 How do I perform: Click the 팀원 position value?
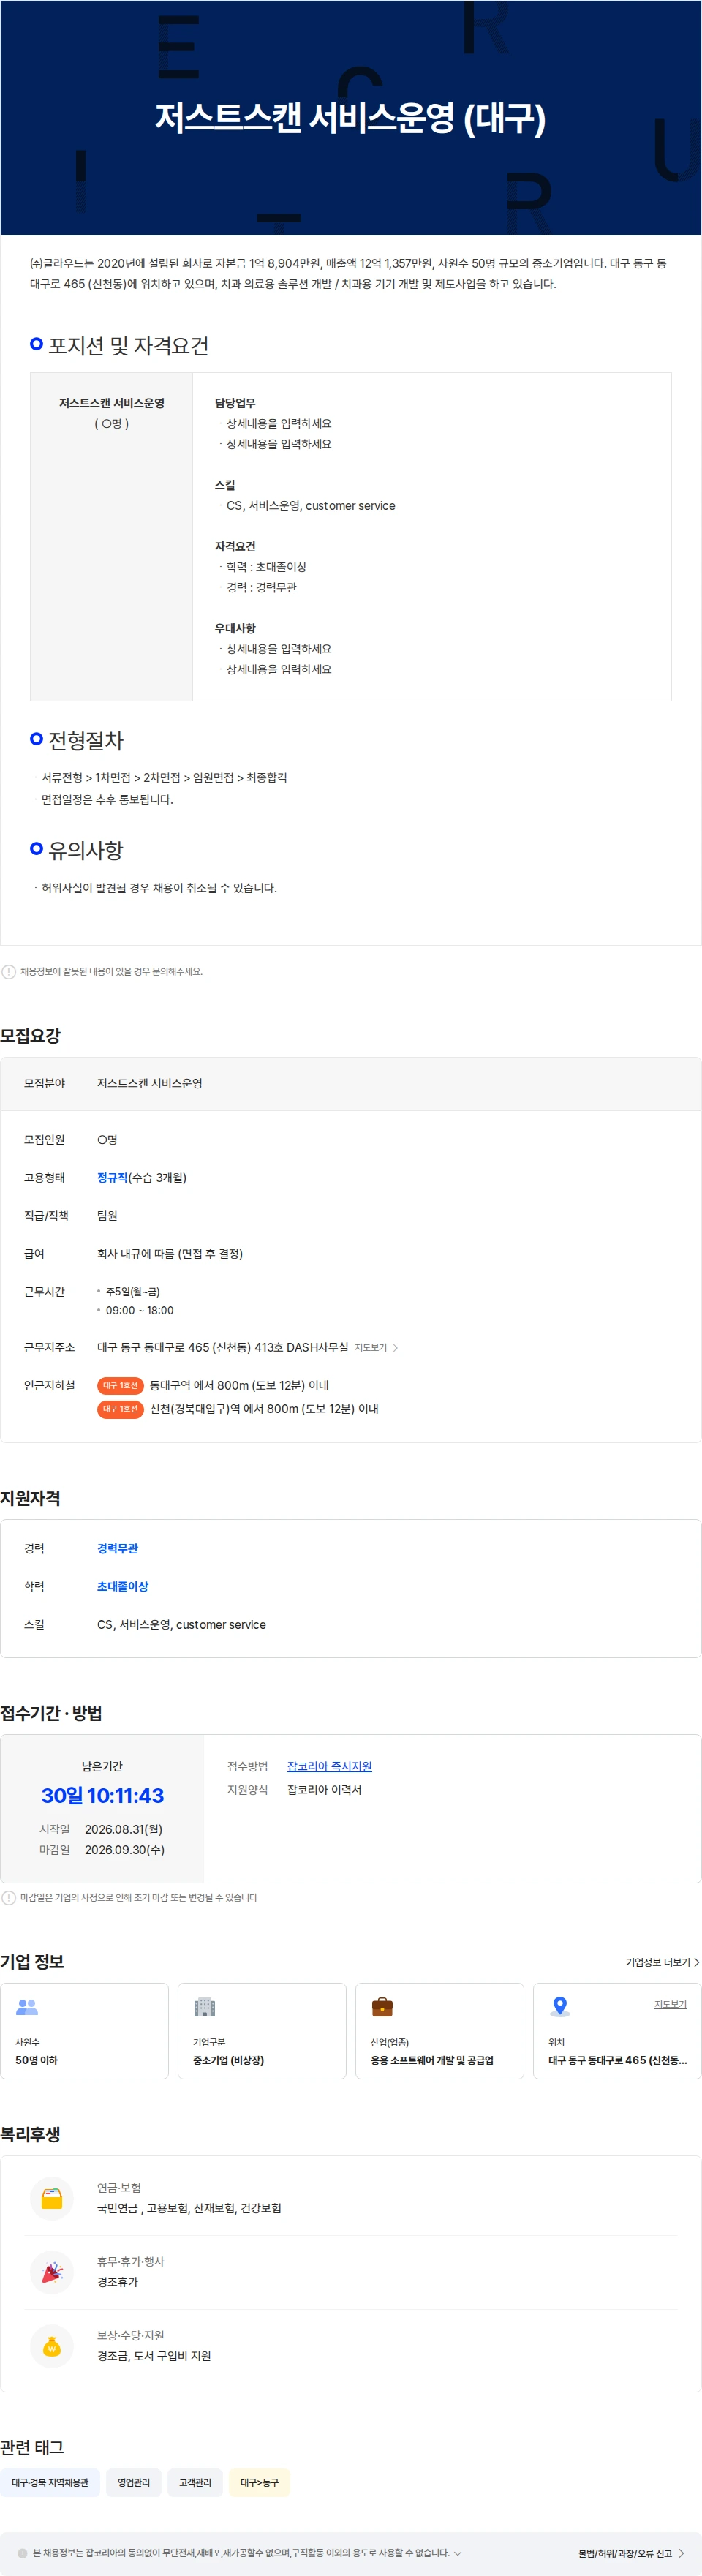coord(107,1215)
